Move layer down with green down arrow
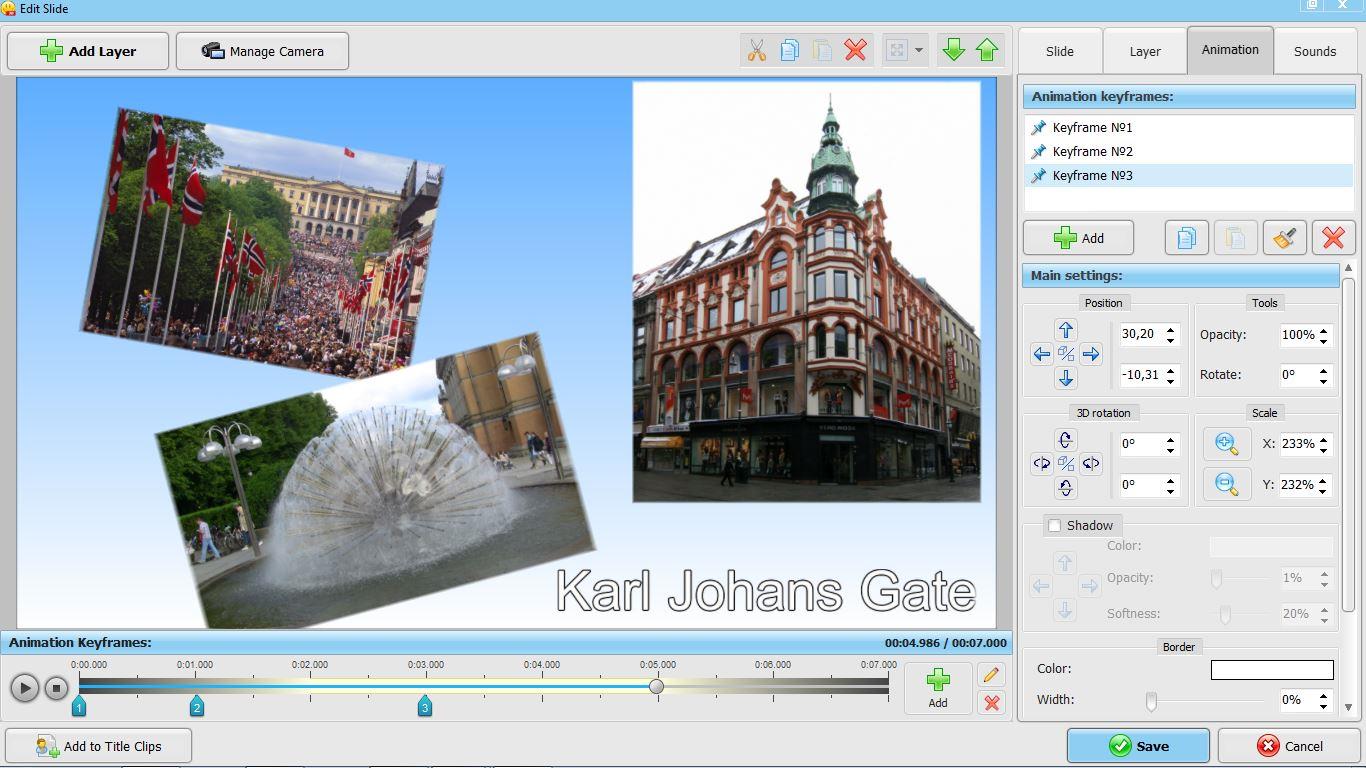1366x768 pixels. pos(953,50)
